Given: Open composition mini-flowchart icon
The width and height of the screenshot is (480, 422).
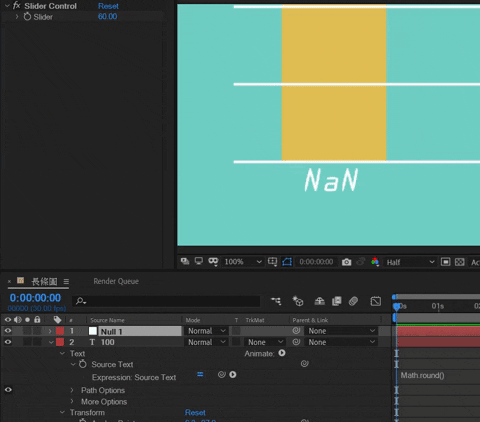Looking at the screenshot, I should click(276, 301).
